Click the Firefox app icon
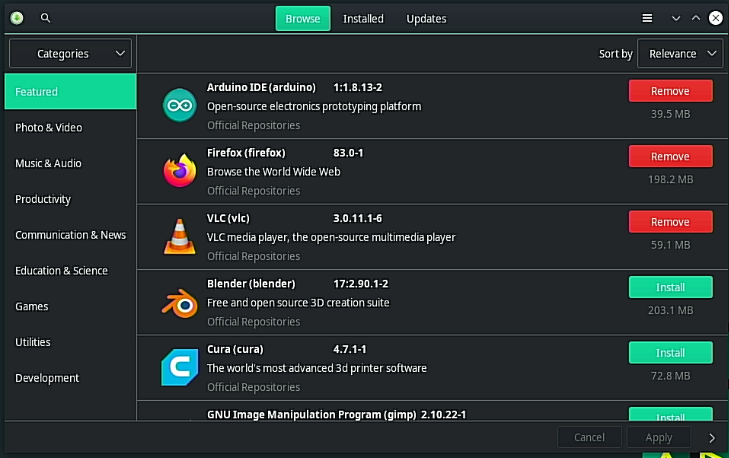This screenshot has width=729, height=458. (179, 171)
